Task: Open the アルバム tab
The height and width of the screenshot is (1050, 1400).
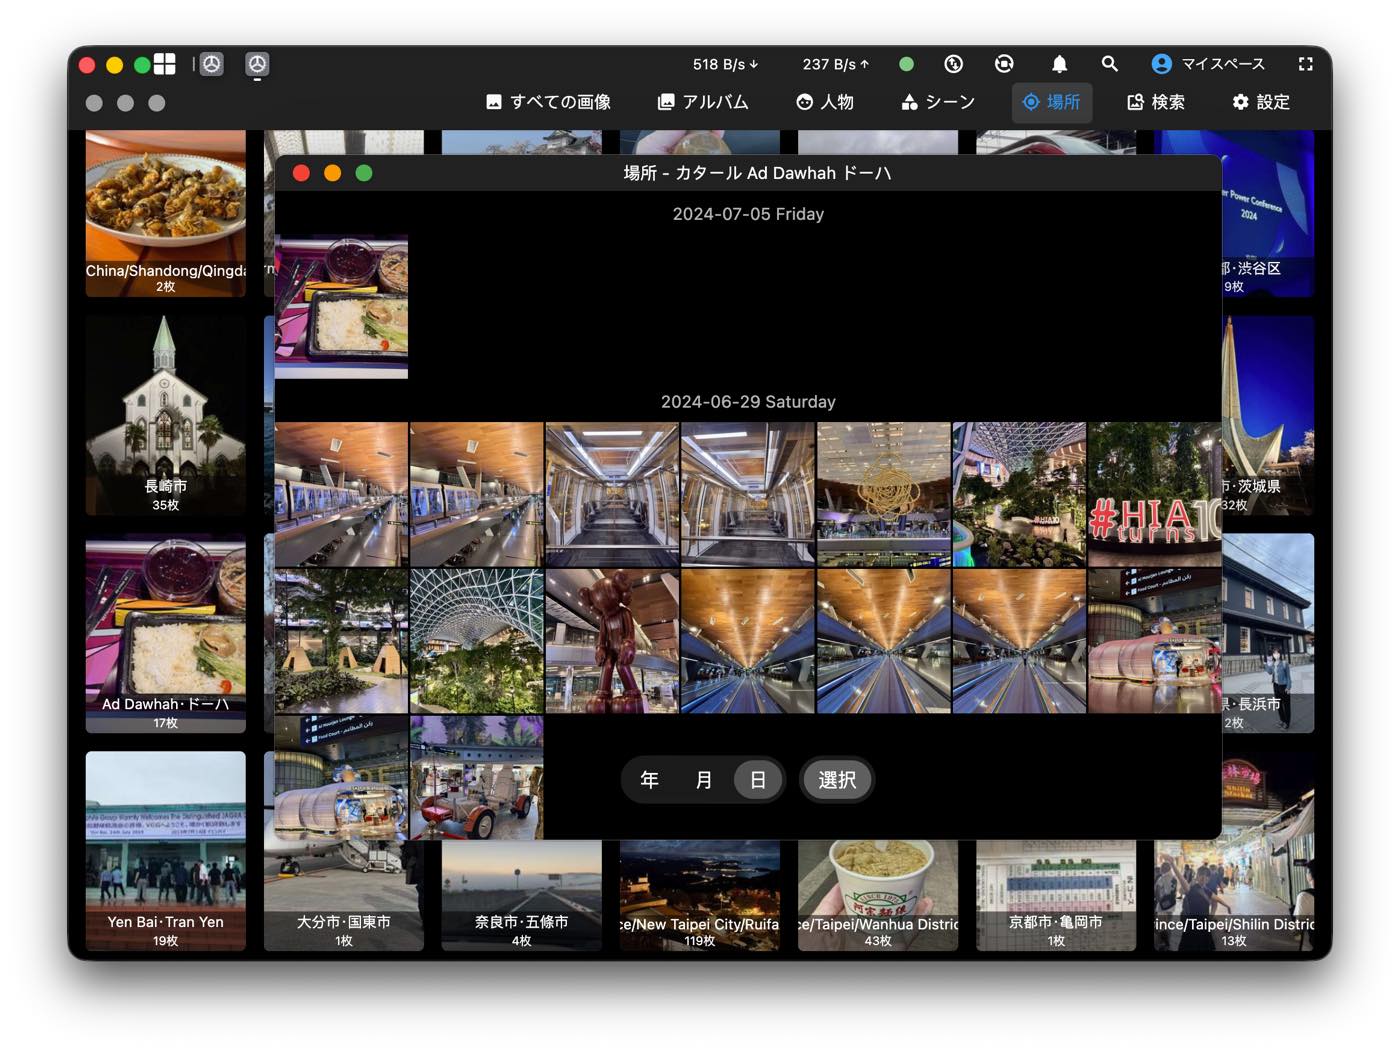Action: [703, 102]
